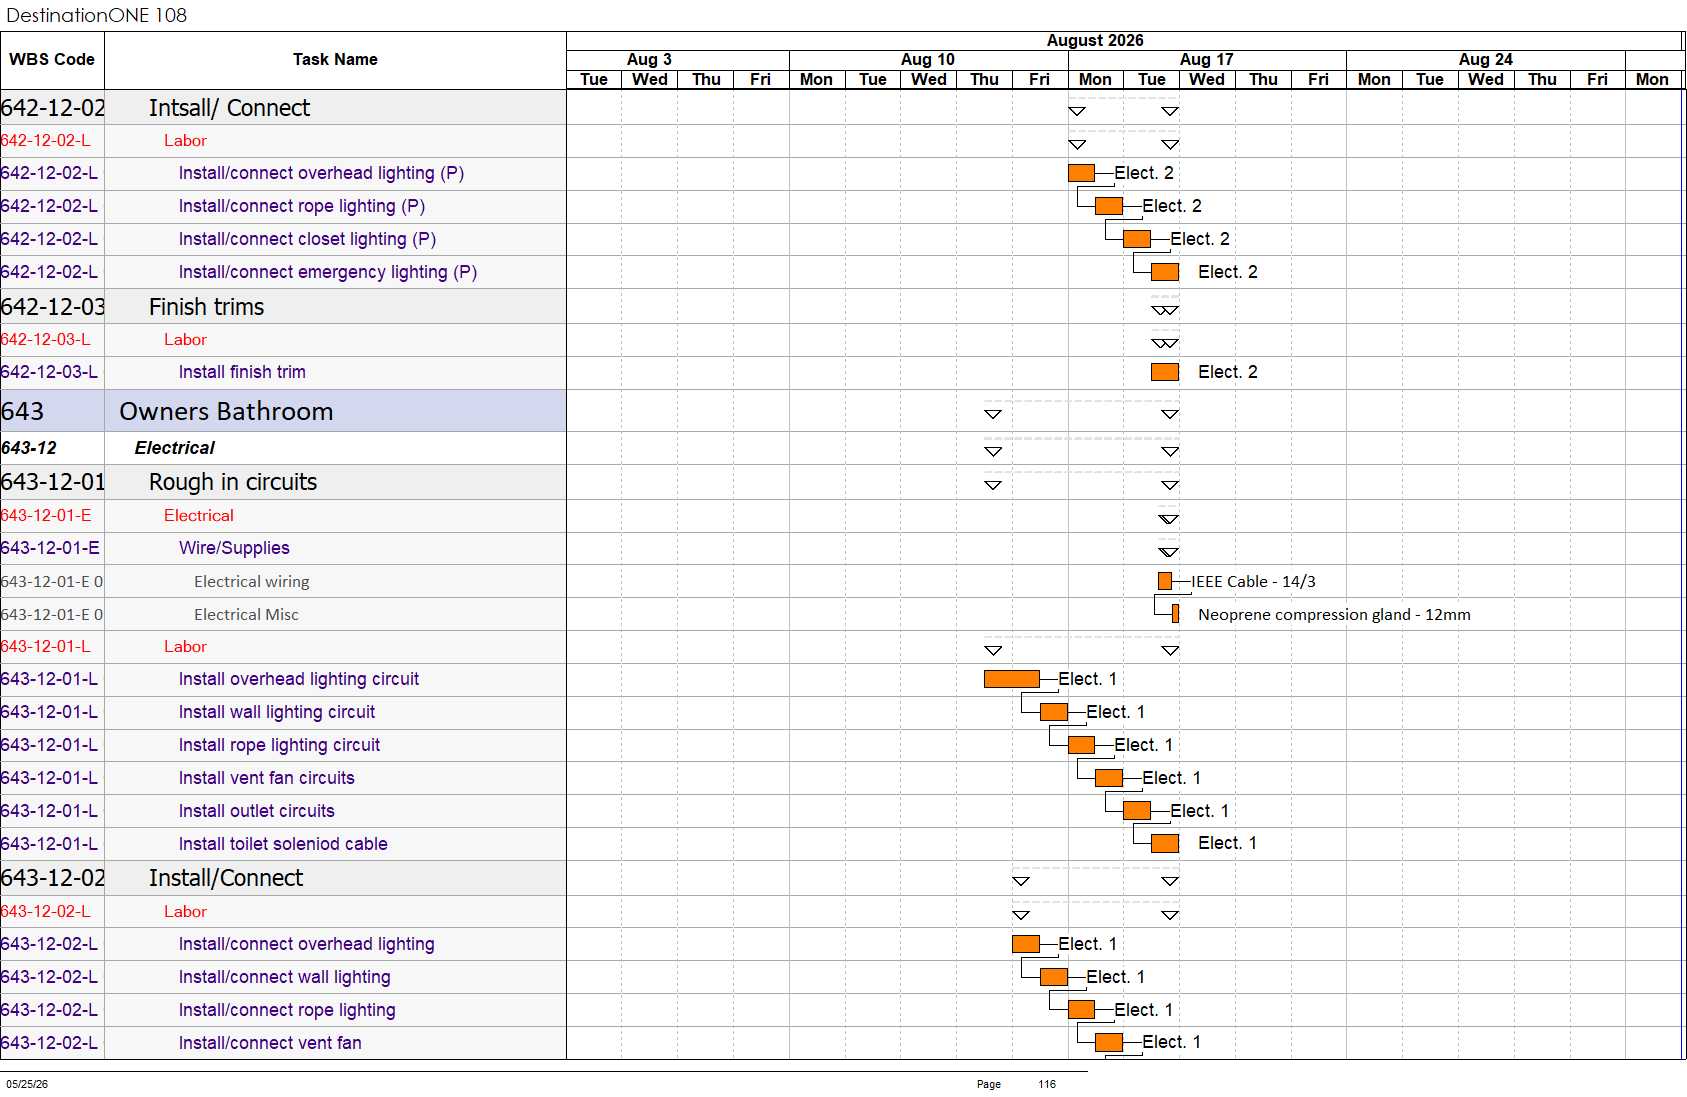Click the start summary triangle for Owners Bathroom
The height and width of the screenshot is (1097, 1687).
[993, 414]
